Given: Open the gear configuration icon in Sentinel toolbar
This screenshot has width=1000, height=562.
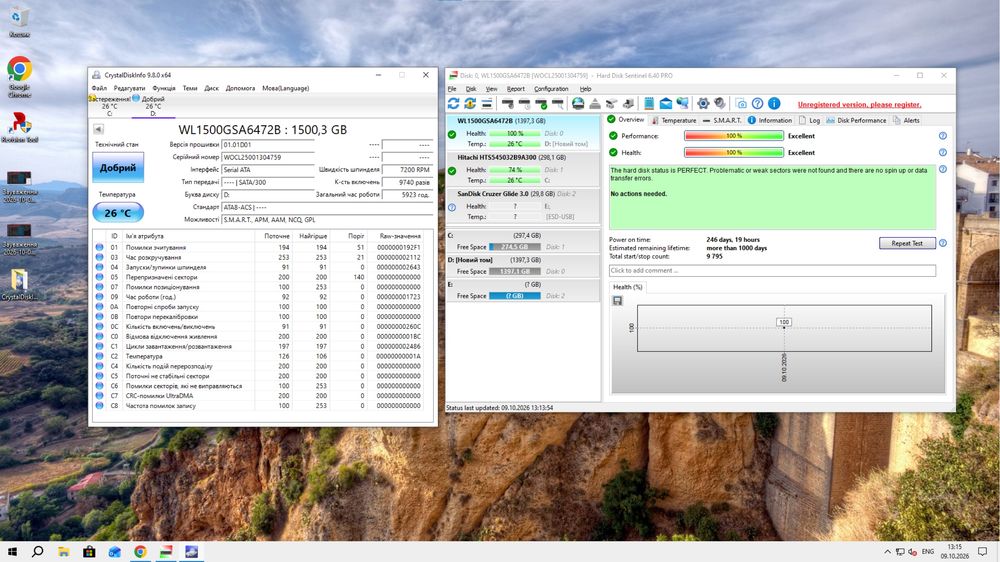Looking at the screenshot, I should click(x=703, y=103).
